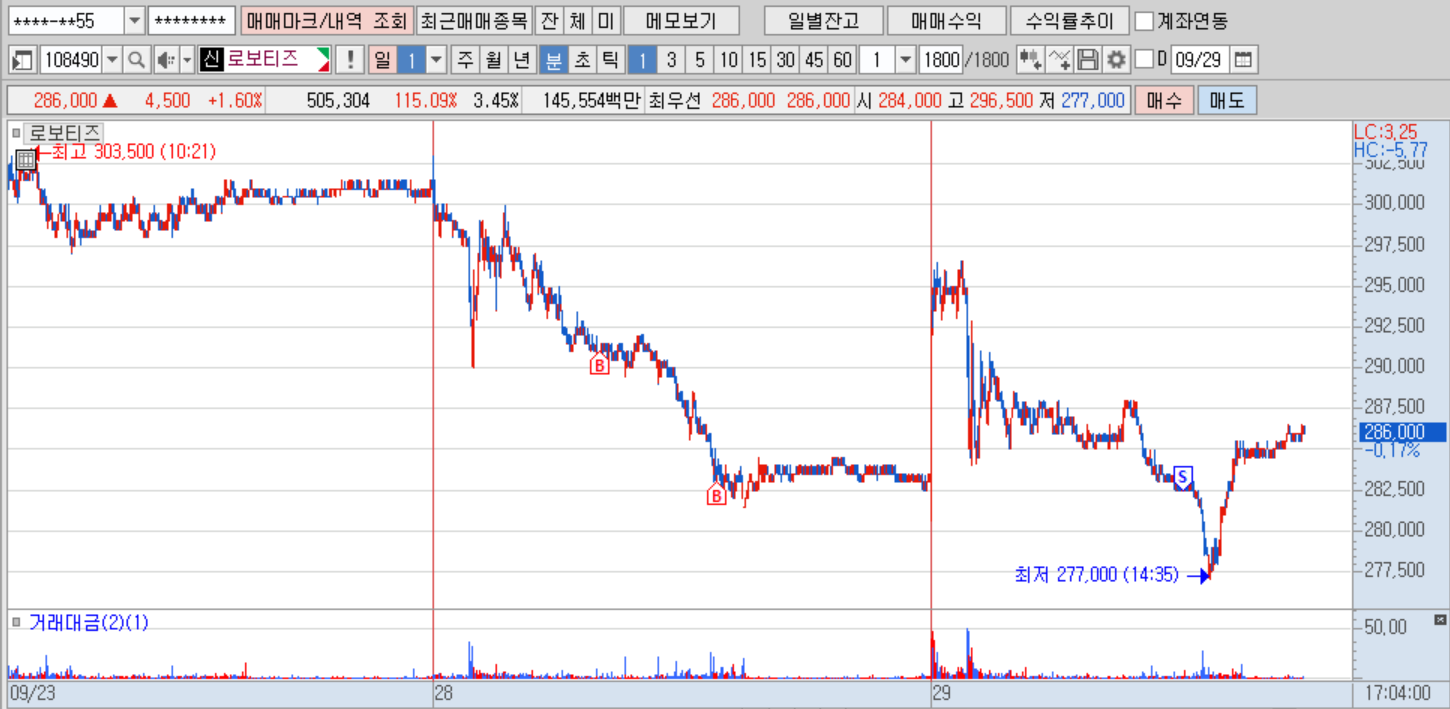
Task: Open the add candlestick chart icon
Action: pyautogui.click(x=1030, y=60)
